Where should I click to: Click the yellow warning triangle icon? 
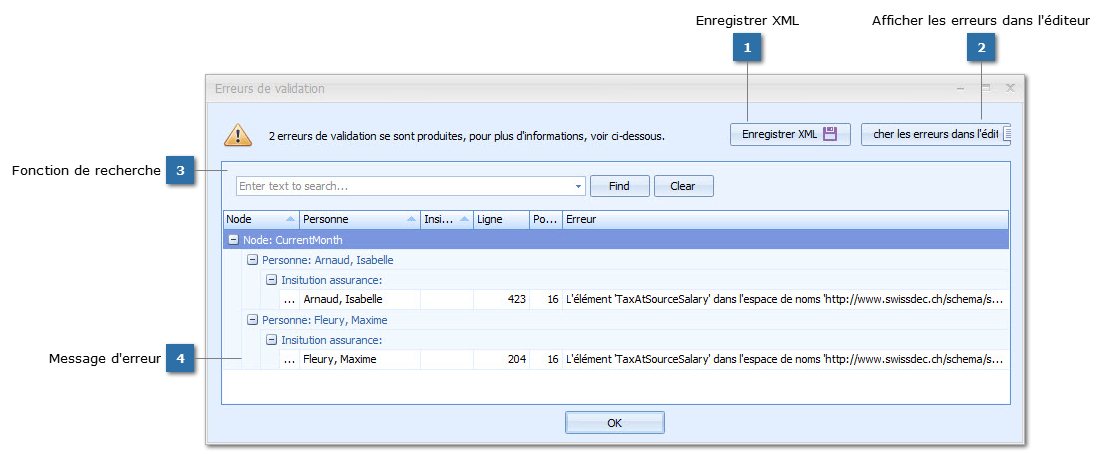(x=238, y=134)
